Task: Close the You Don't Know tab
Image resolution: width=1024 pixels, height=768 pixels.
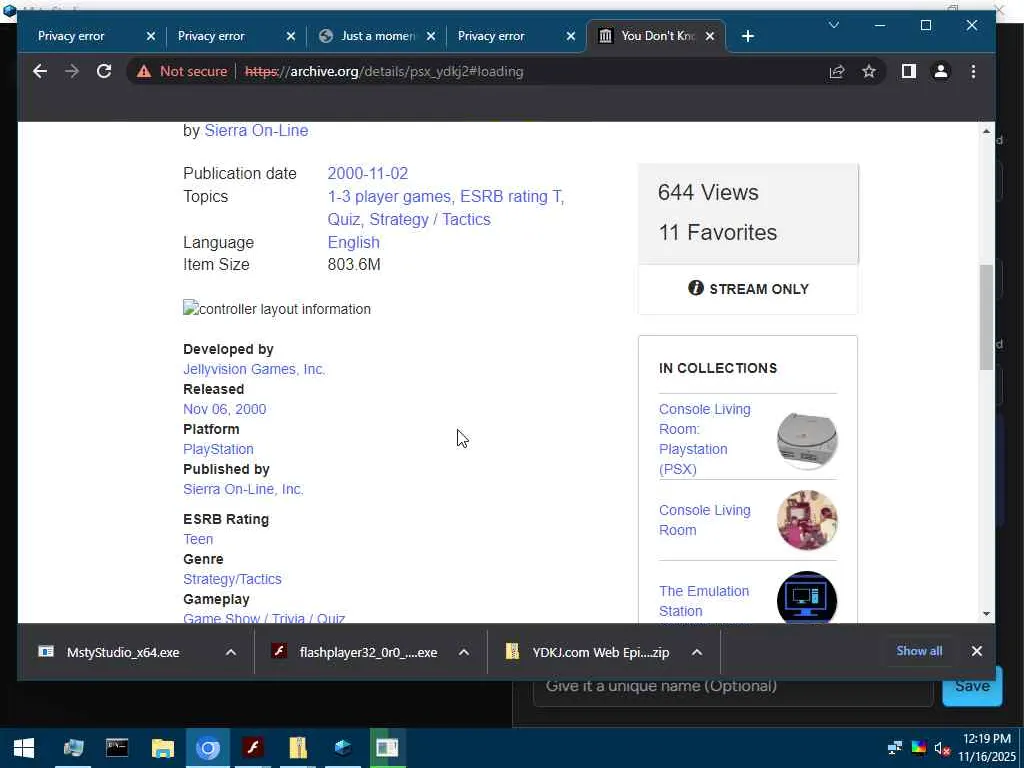Action: [x=711, y=36]
